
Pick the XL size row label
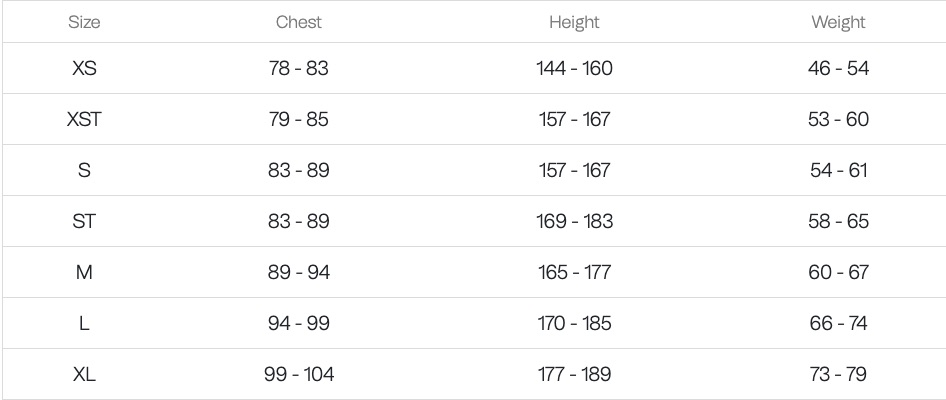[x=84, y=375]
